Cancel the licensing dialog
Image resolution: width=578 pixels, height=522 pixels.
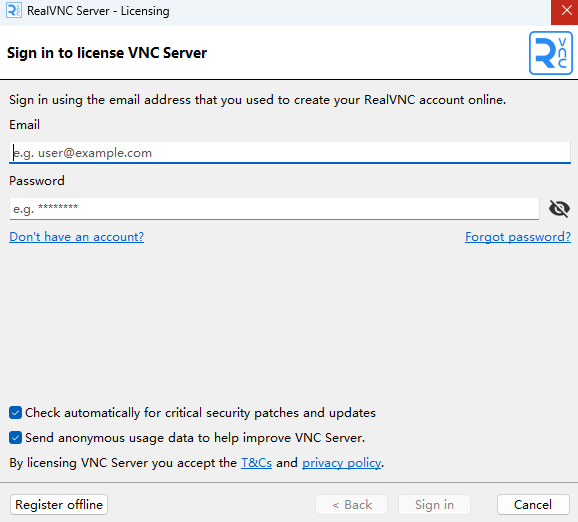coord(533,504)
